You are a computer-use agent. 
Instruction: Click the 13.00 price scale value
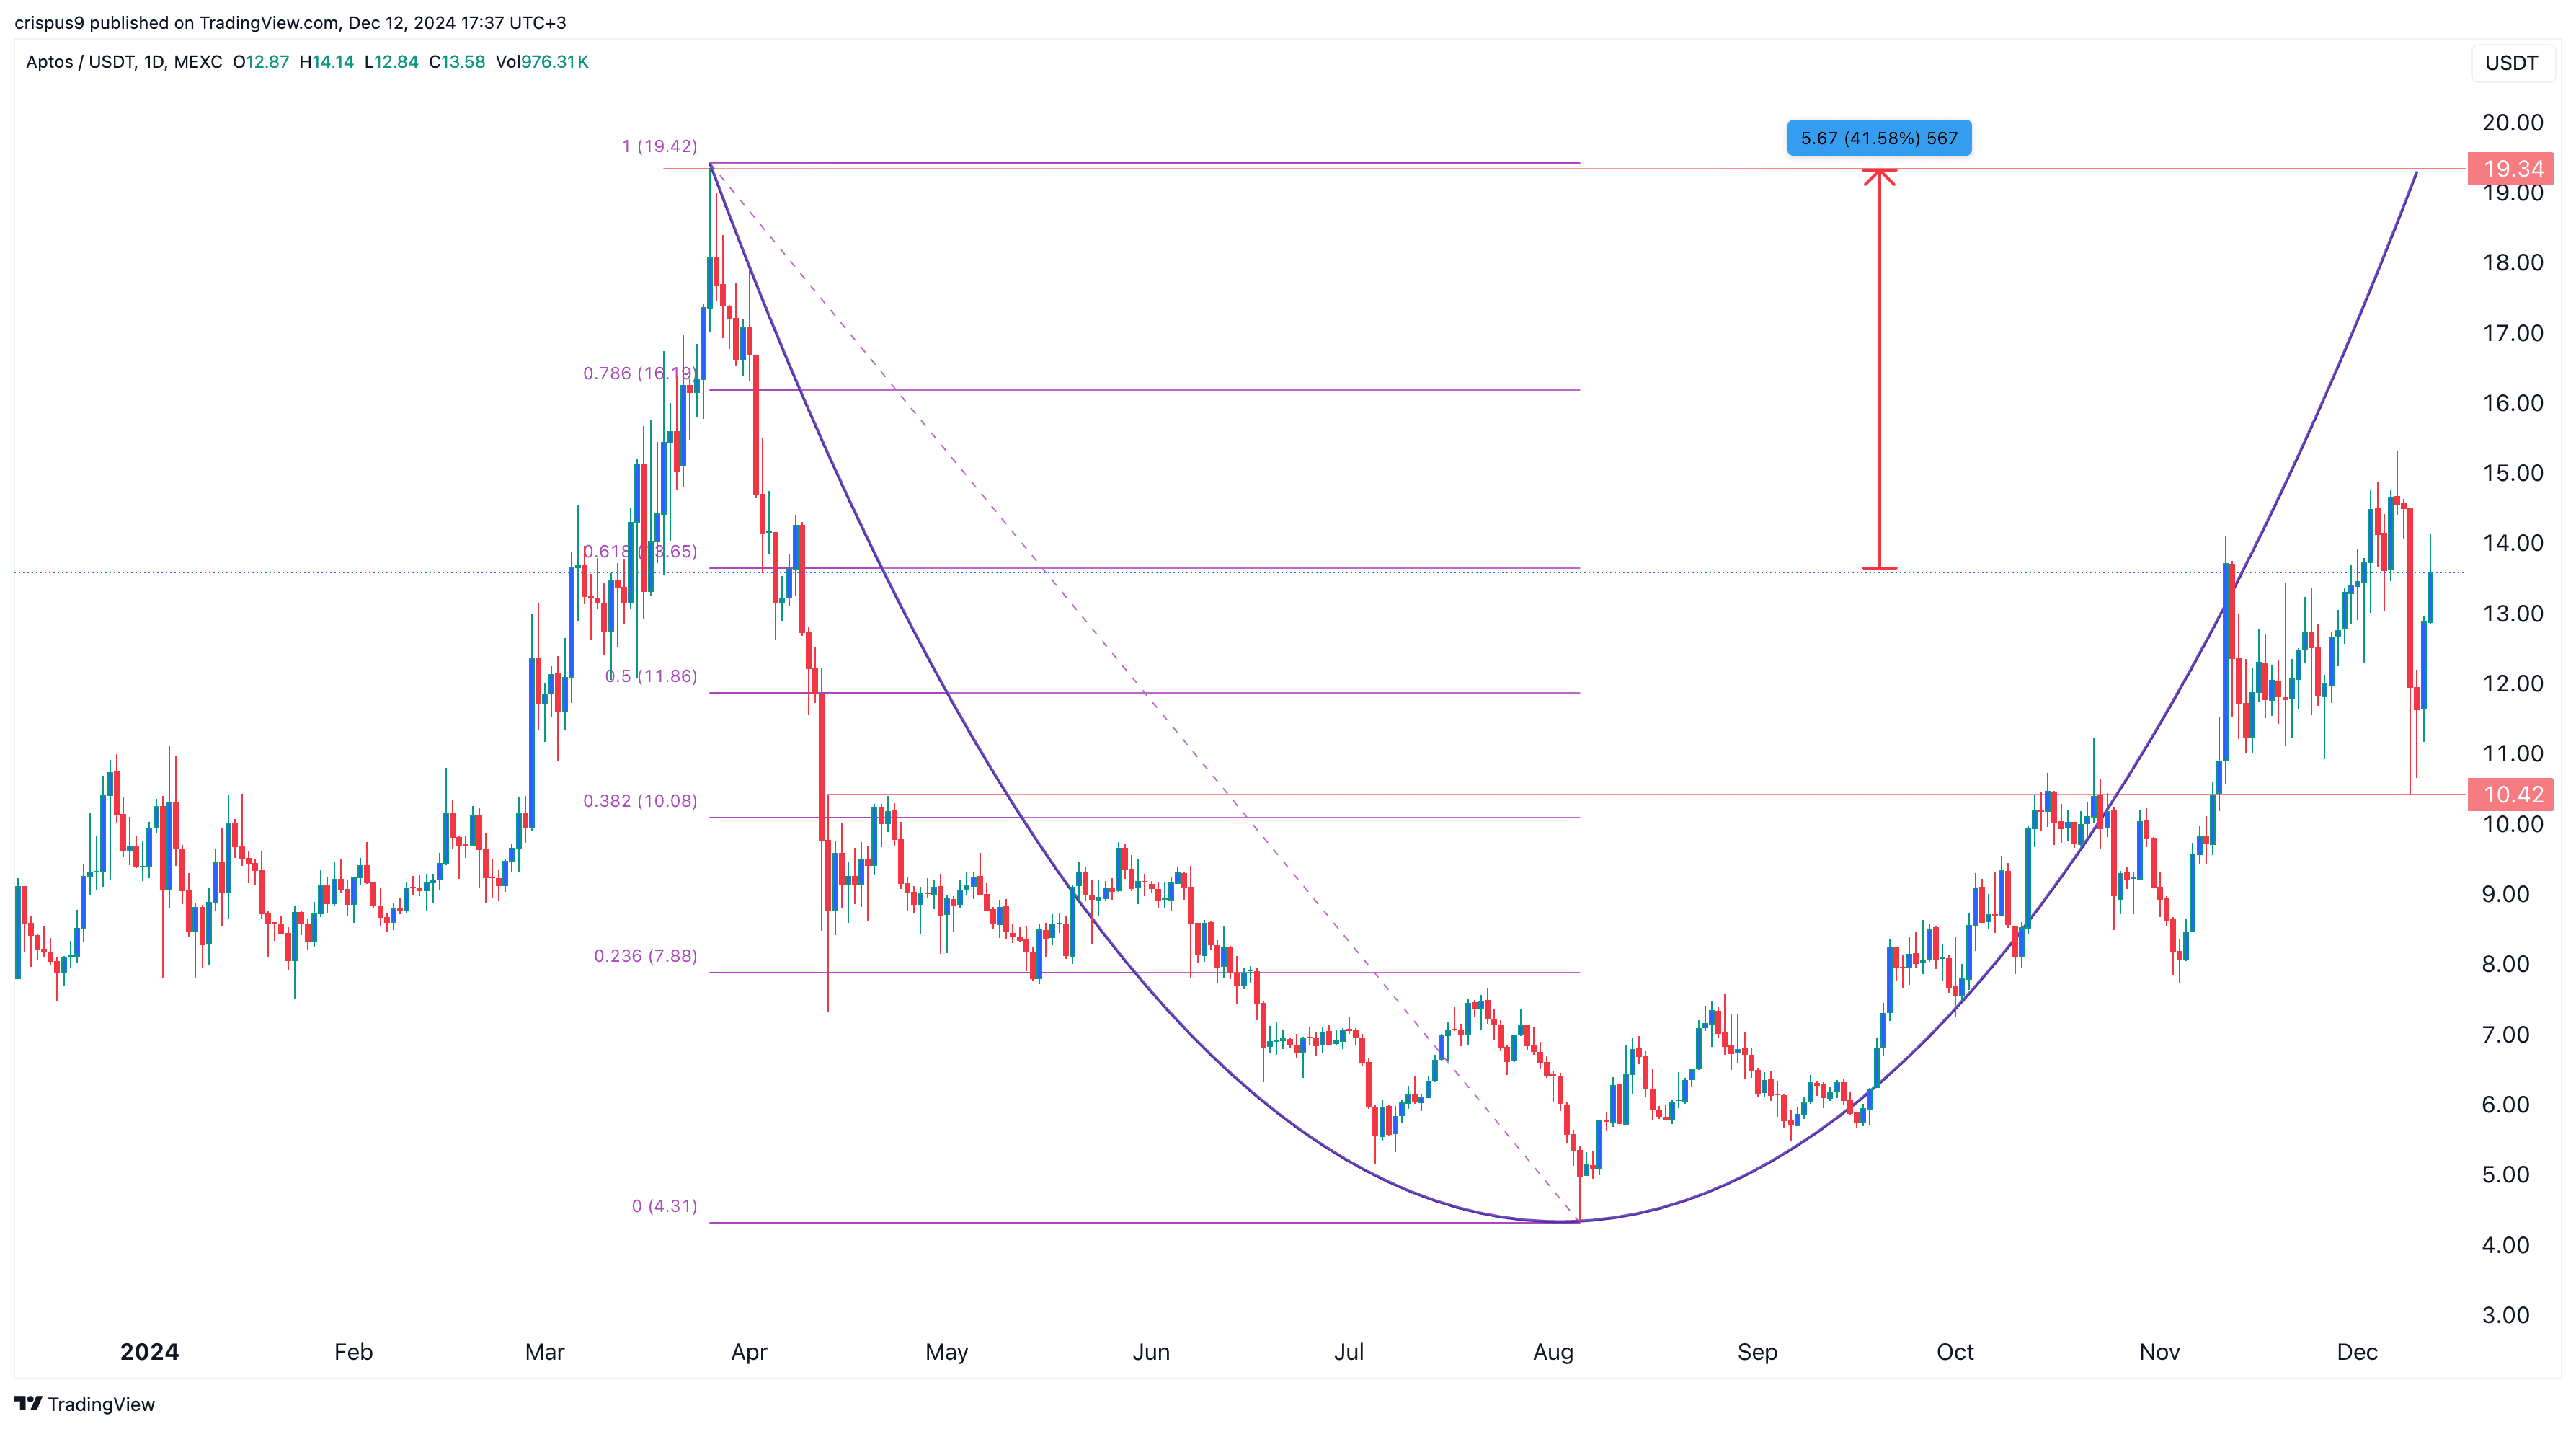pos(2512,614)
